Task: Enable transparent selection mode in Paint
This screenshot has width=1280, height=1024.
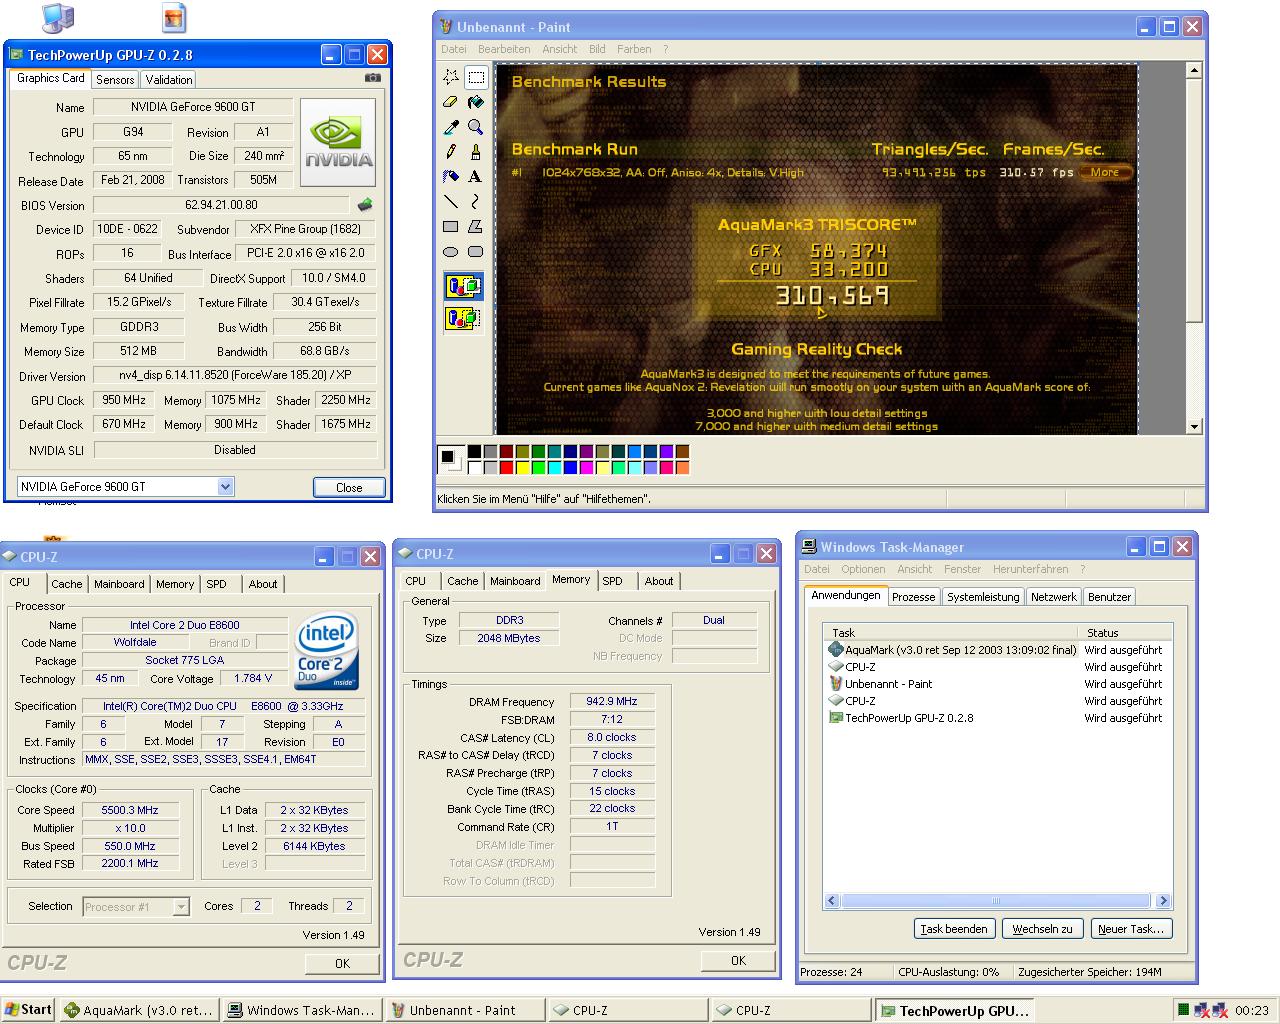Action: point(463,319)
